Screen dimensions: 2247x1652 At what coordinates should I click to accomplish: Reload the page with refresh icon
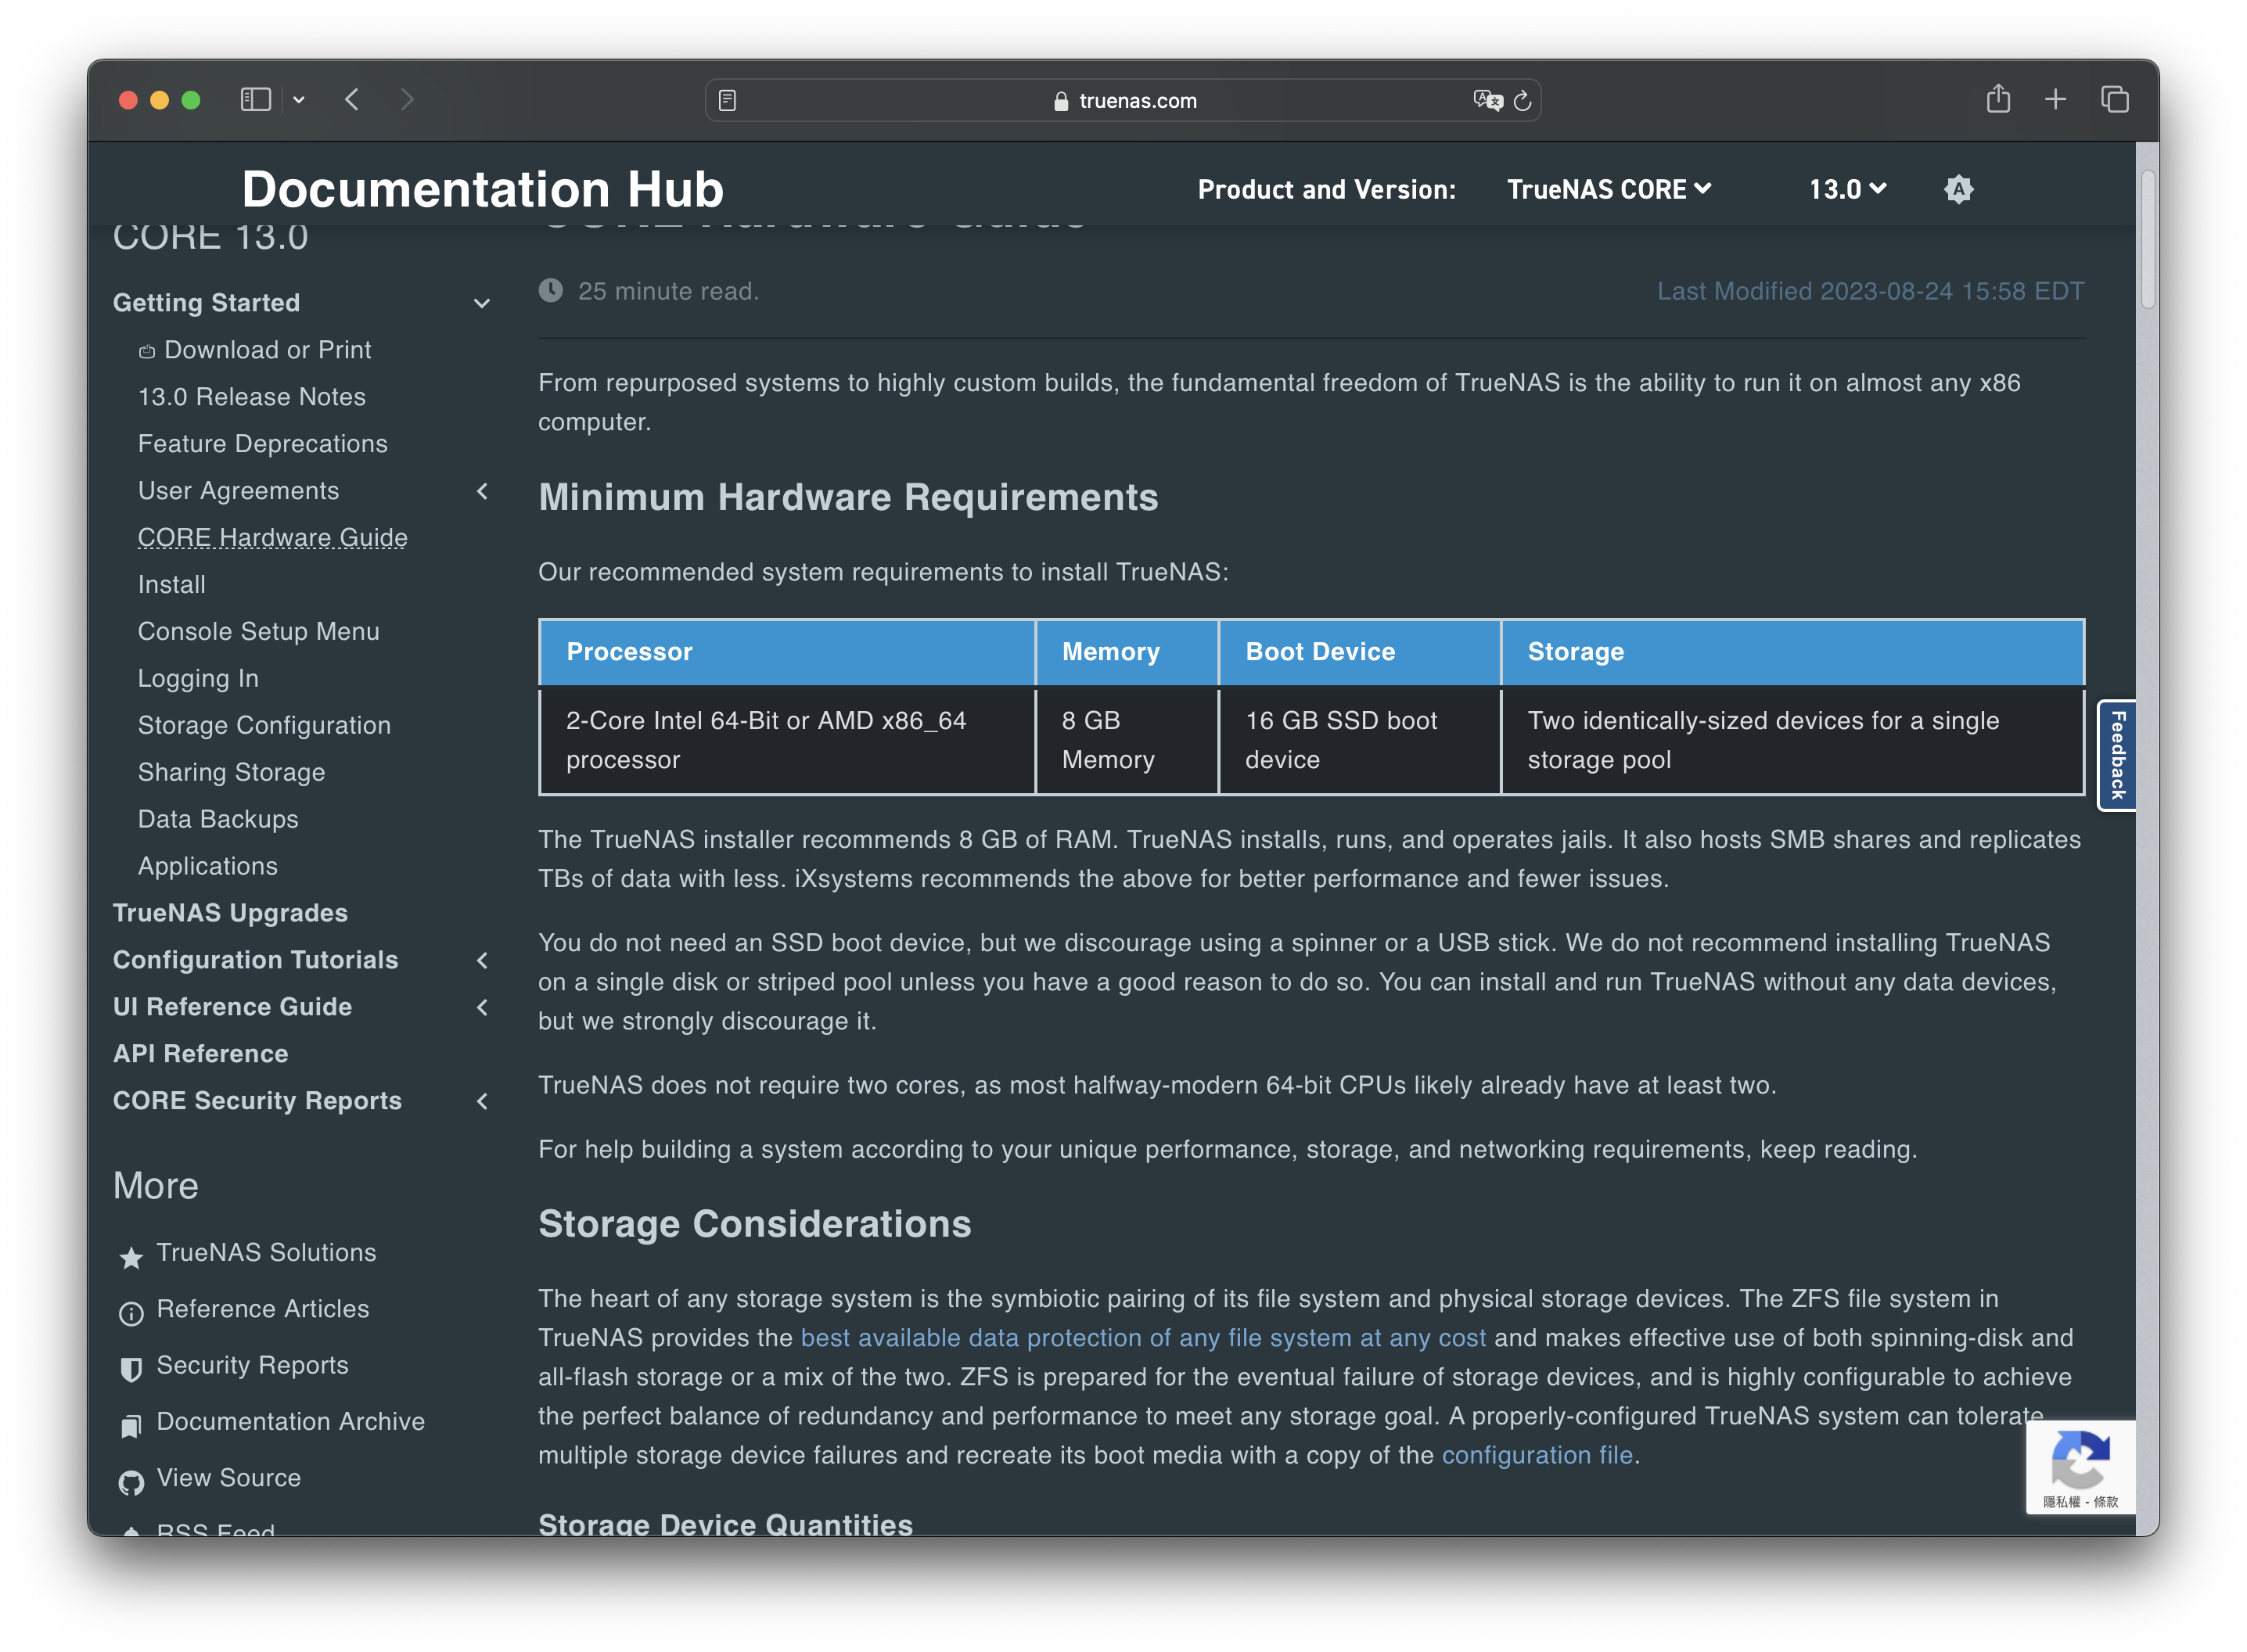point(1523,101)
